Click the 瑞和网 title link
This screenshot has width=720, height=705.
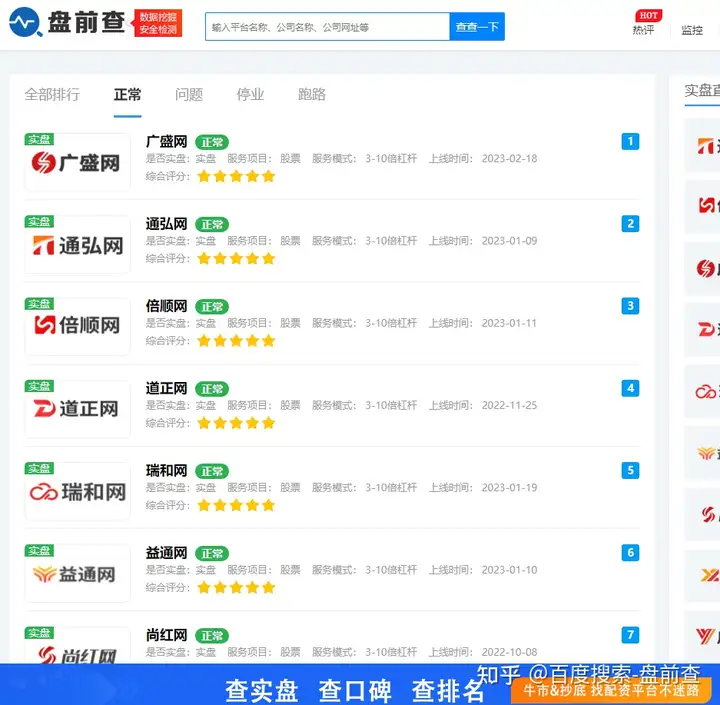point(166,470)
